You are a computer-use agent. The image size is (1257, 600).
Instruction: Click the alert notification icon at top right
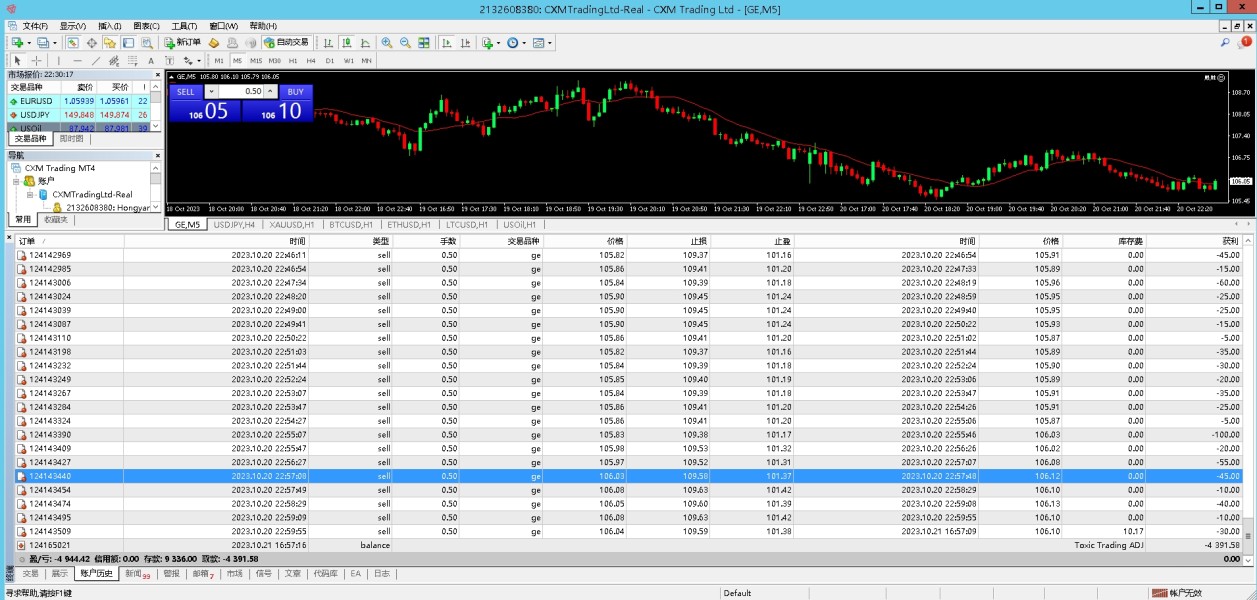coord(1245,43)
